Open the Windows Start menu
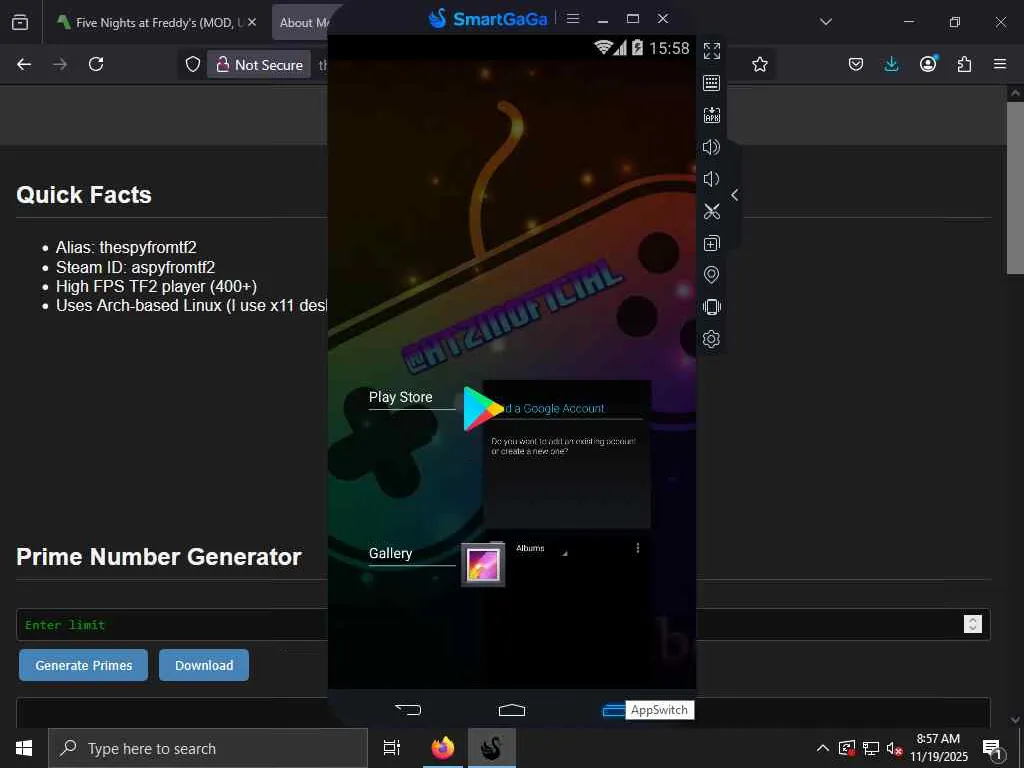Screen dimensions: 1024x768 pyautogui.click(x=24, y=748)
